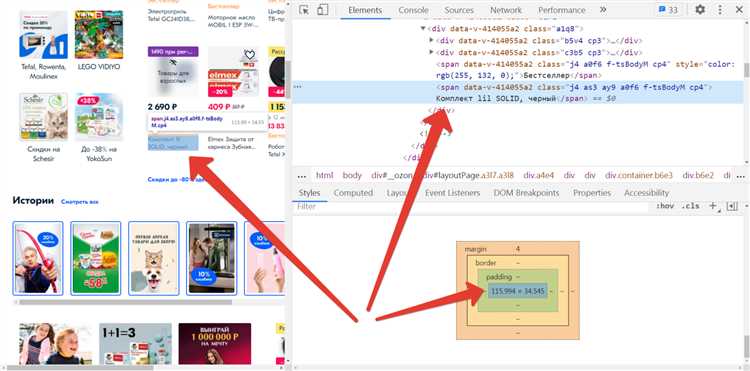Viewport: 750px width, 371px height.
Task: Open the 33 issues message badge
Action: click(668, 10)
